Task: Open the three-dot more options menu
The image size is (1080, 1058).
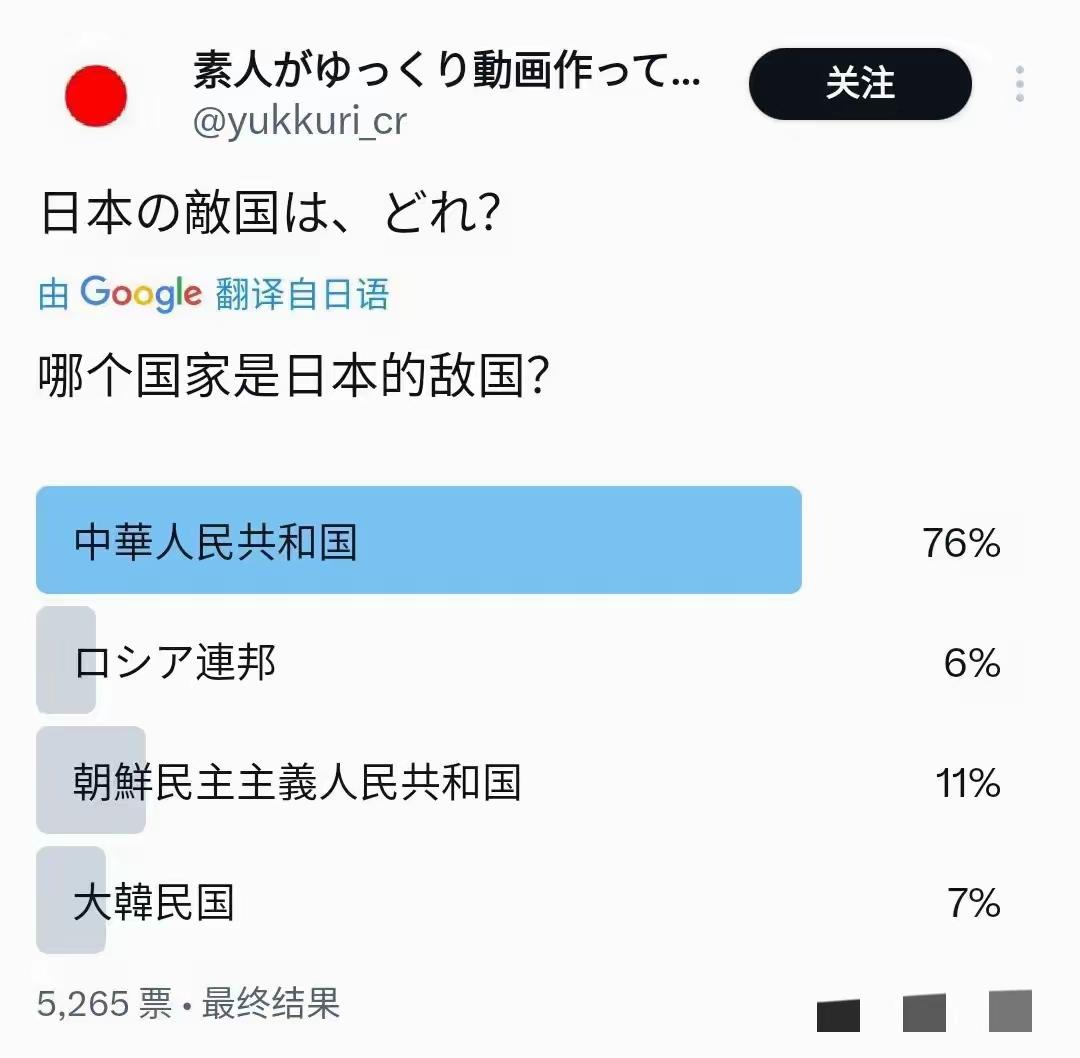Action: (1020, 85)
